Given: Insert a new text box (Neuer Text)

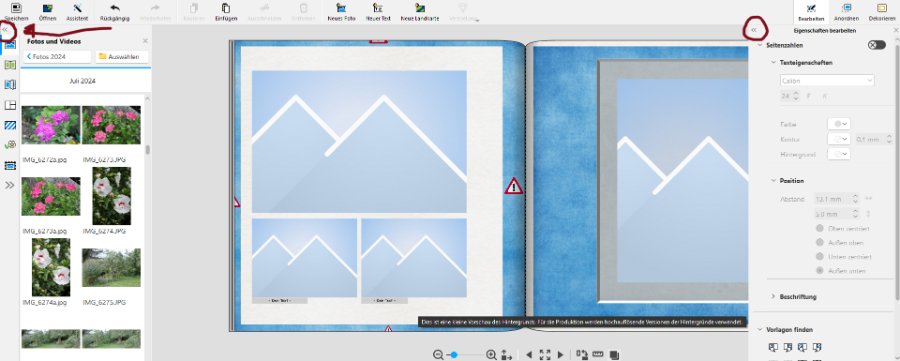Looking at the screenshot, I should (378, 11).
